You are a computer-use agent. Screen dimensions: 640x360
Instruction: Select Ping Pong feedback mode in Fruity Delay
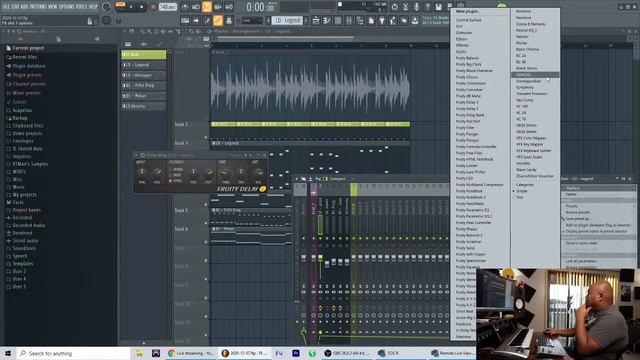[176, 181]
